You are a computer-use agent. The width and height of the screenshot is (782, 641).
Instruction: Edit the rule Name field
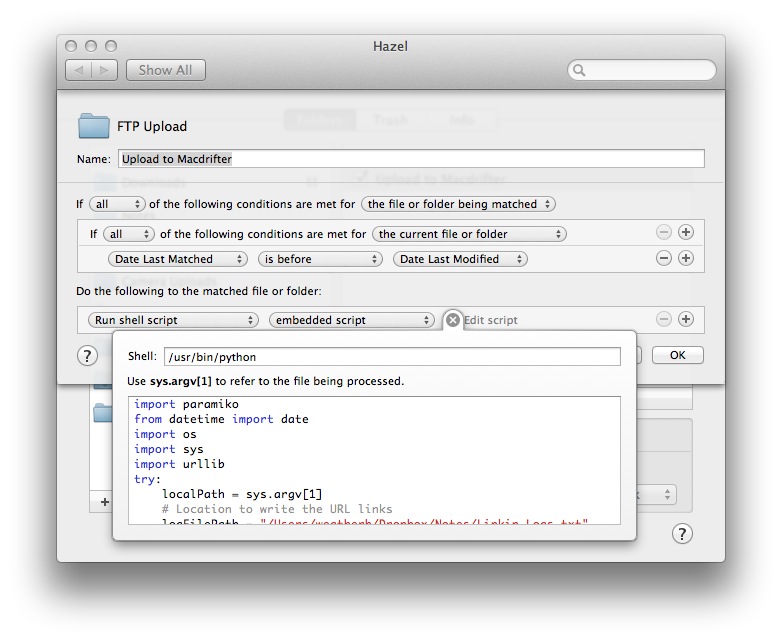coord(411,159)
